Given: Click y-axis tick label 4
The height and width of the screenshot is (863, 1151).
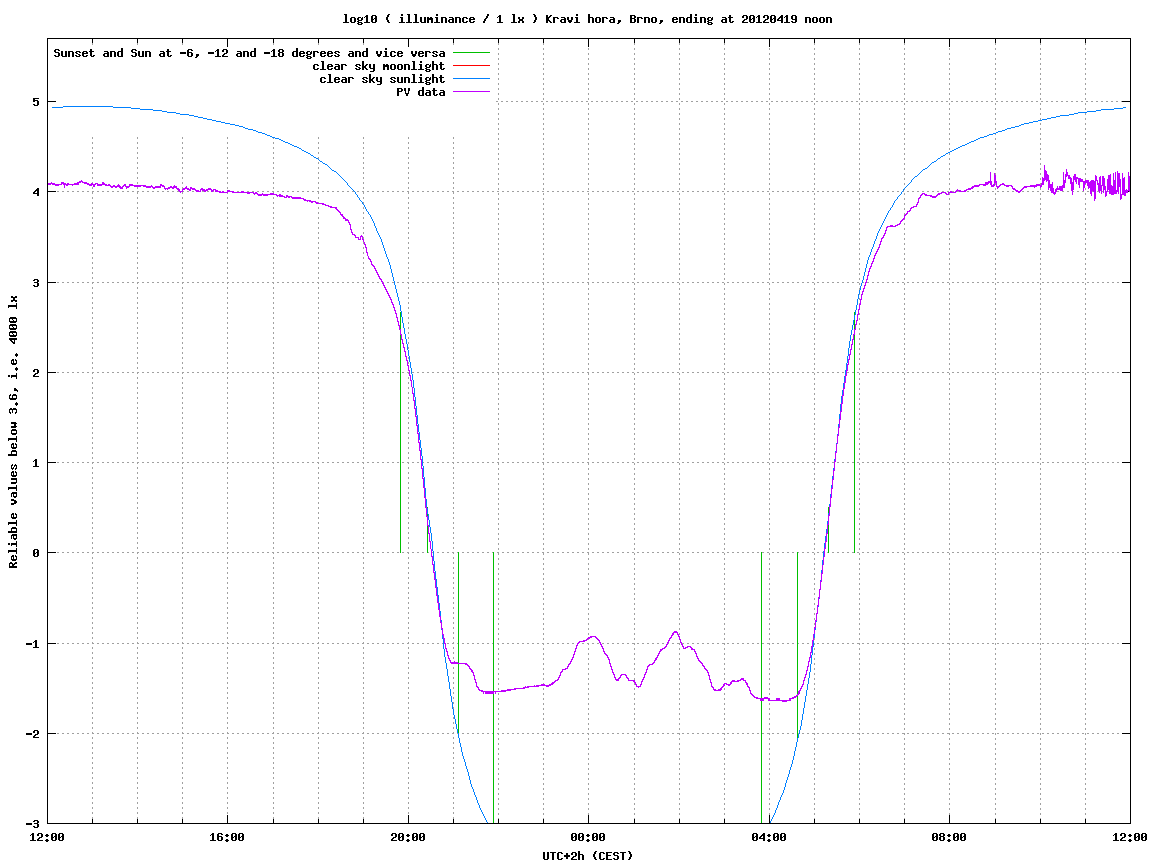Looking at the screenshot, I should click(36, 192).
